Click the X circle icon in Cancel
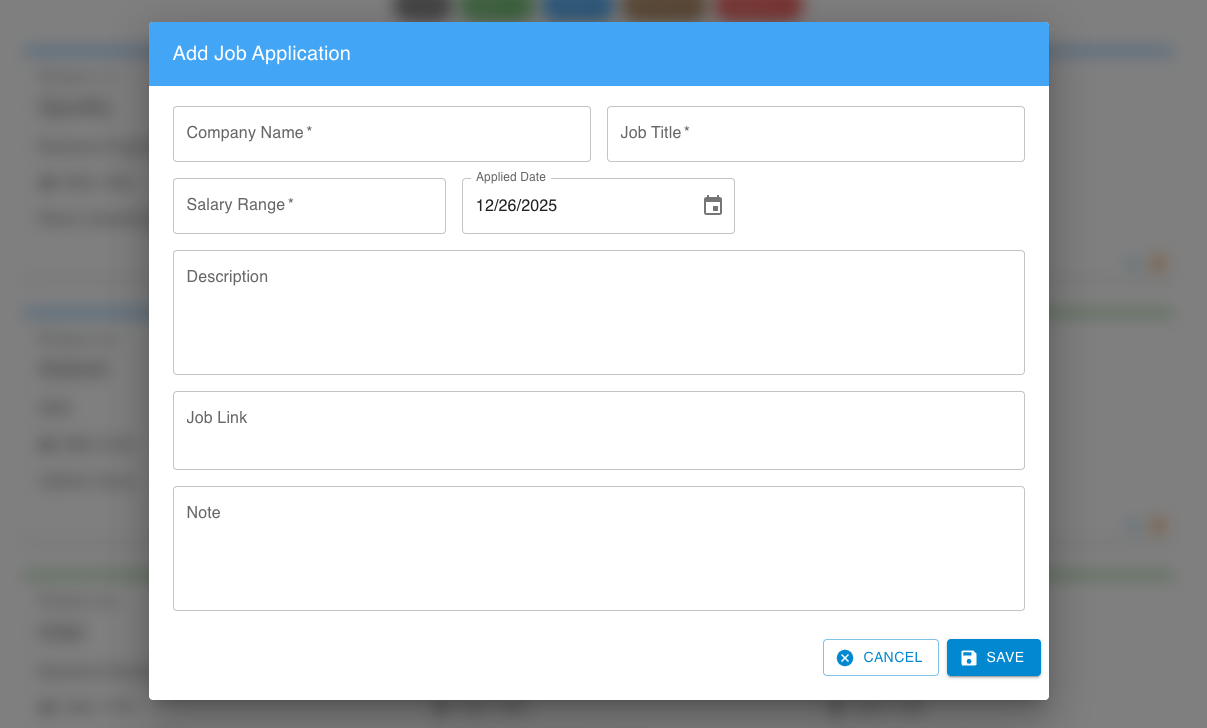 (845, 657)
